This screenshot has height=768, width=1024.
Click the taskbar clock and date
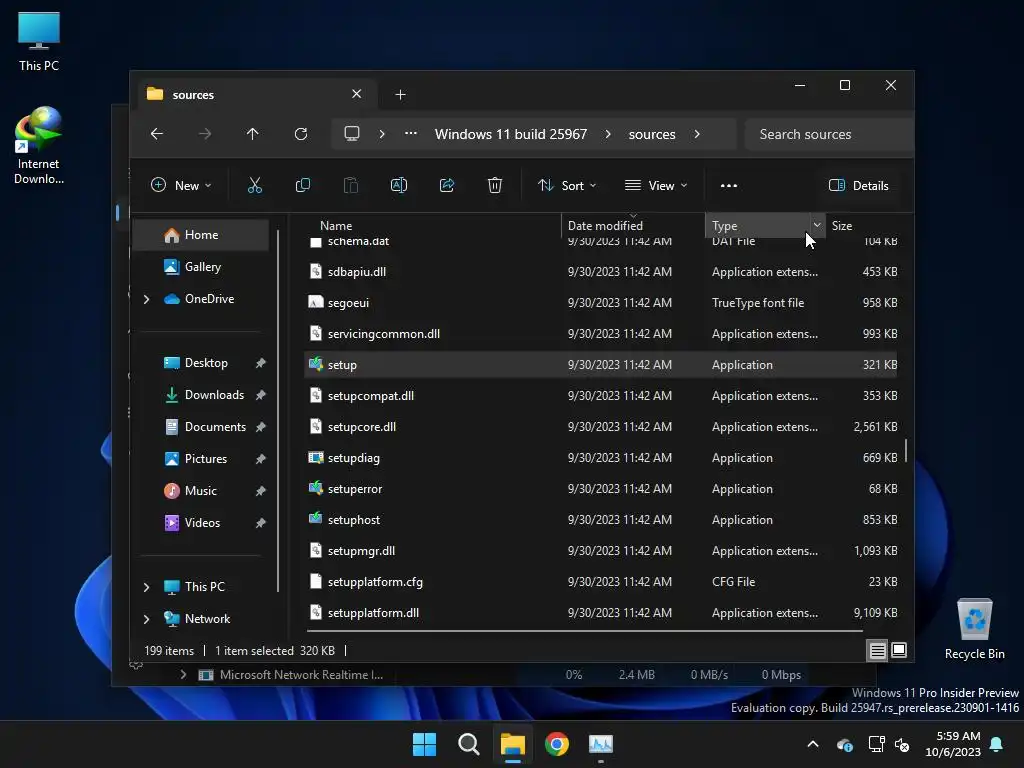click(x=953, y=744)
